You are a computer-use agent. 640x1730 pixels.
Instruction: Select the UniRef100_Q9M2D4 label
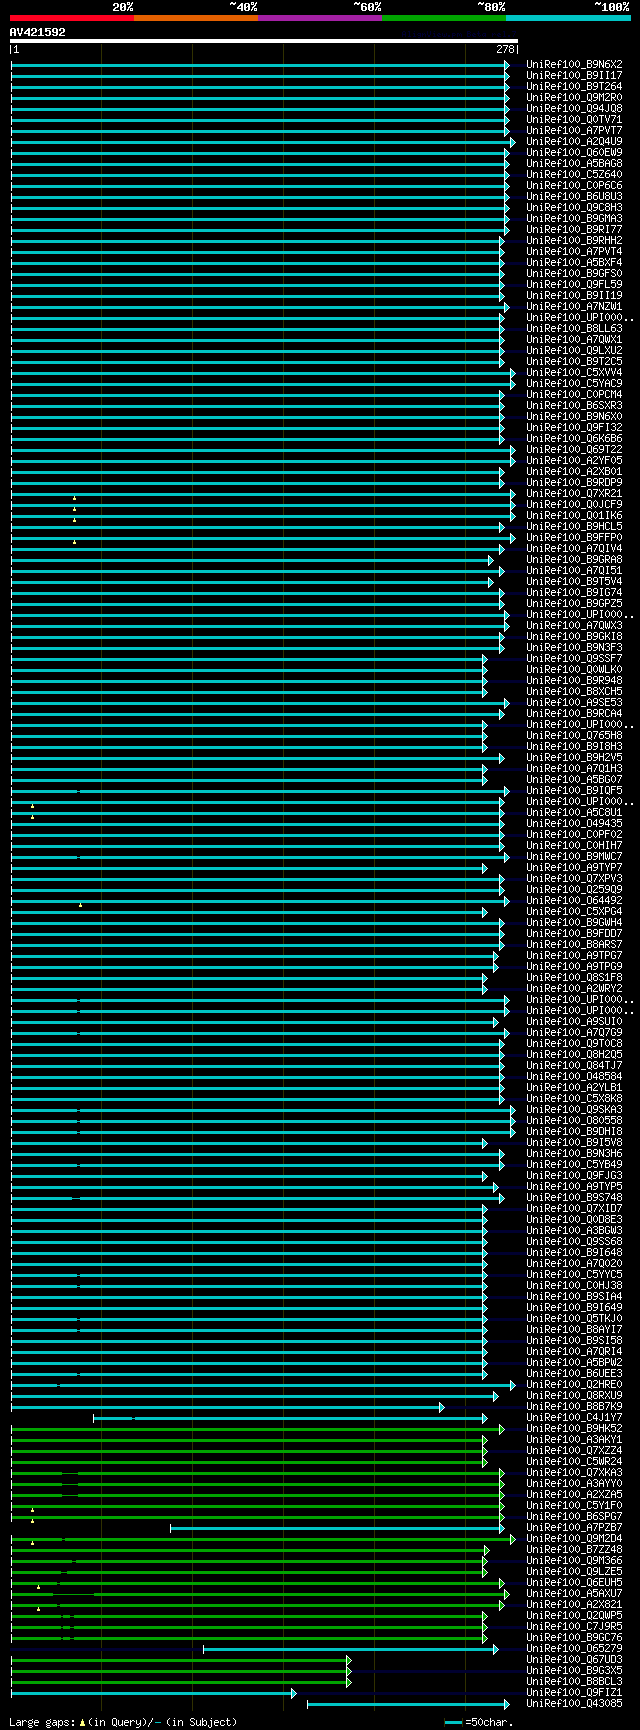pos(574,1538)
